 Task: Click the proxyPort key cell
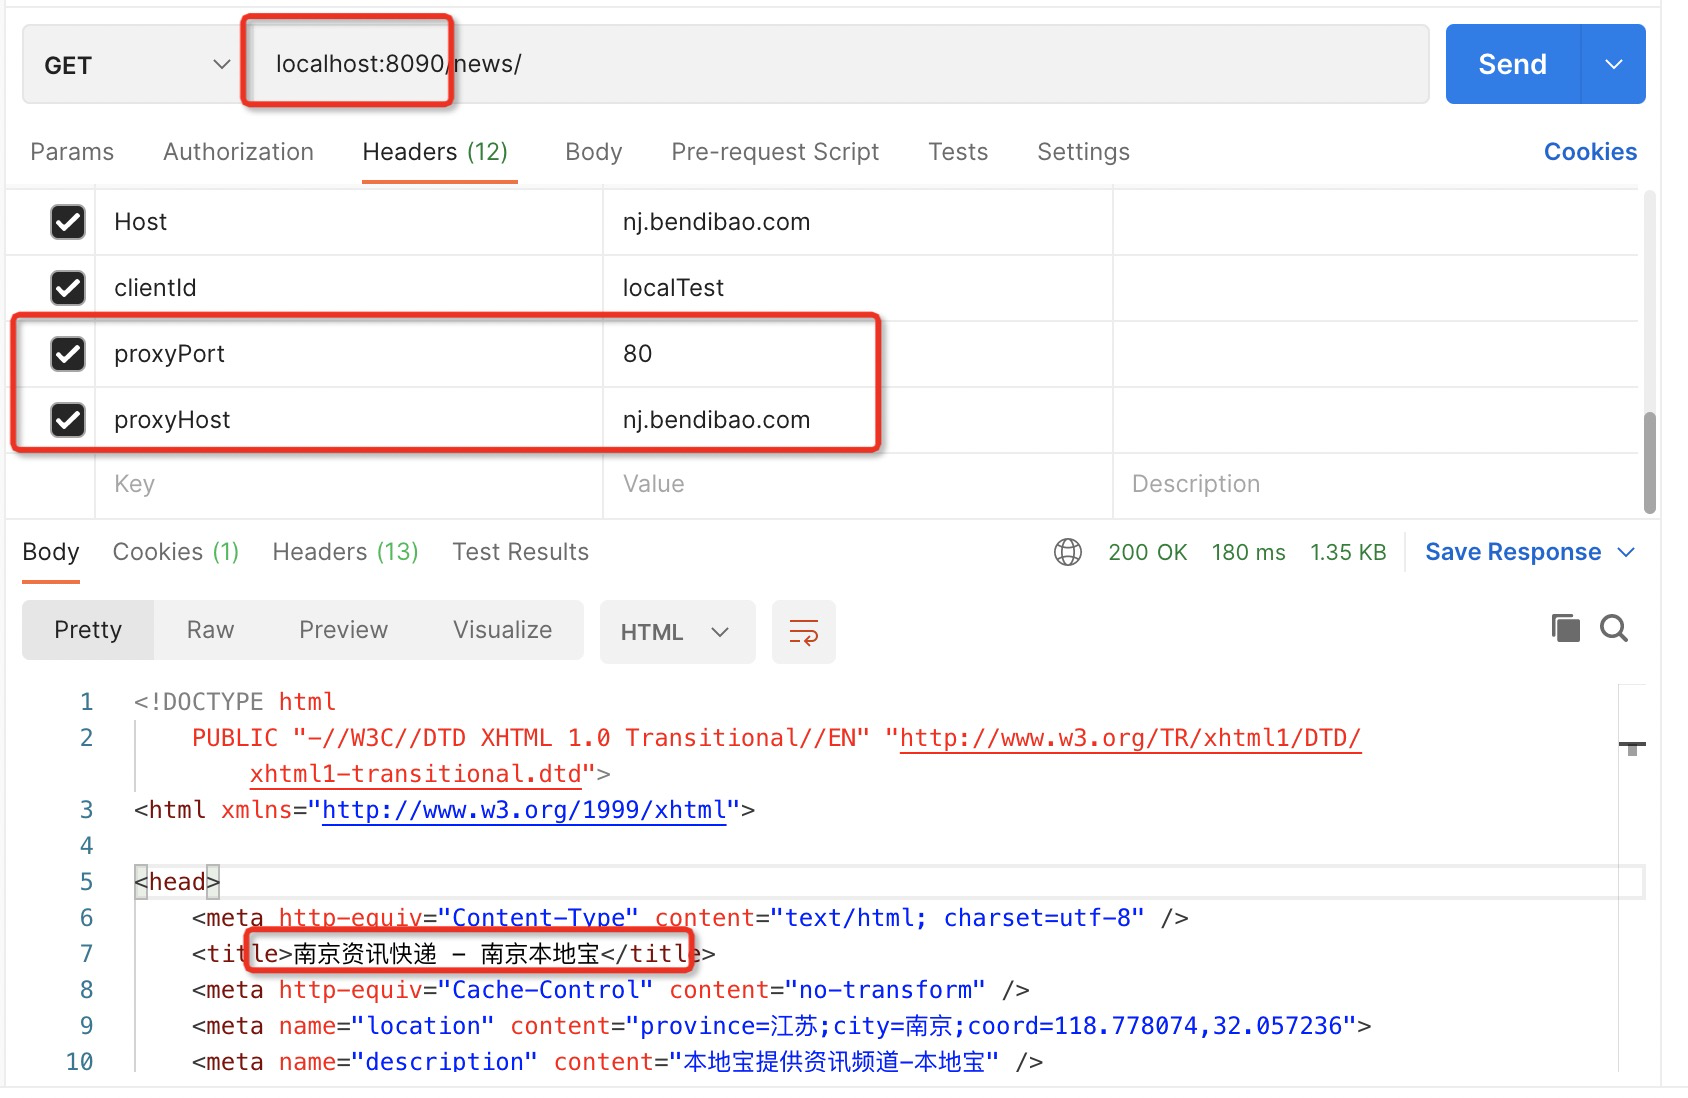coord(349,354)
